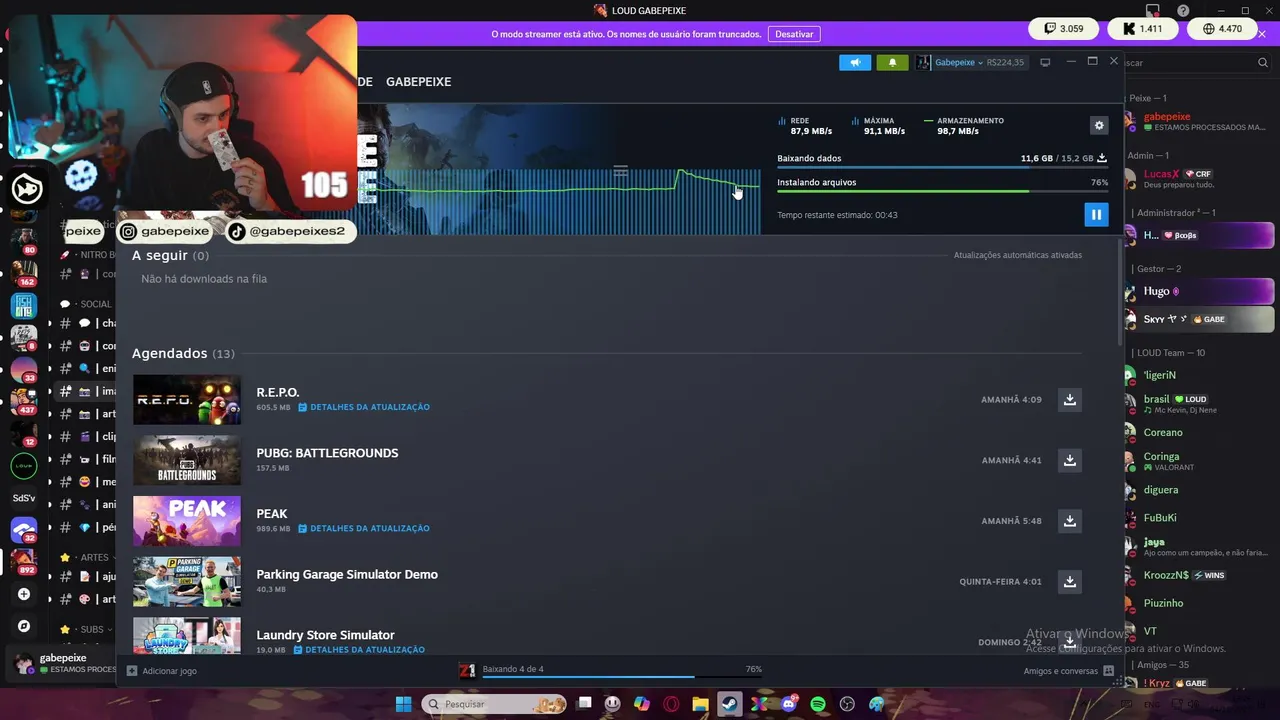Start R.E.P.O. update download now
The height and width of the screenshot is (720, 1280).
tap(1070, 399)
